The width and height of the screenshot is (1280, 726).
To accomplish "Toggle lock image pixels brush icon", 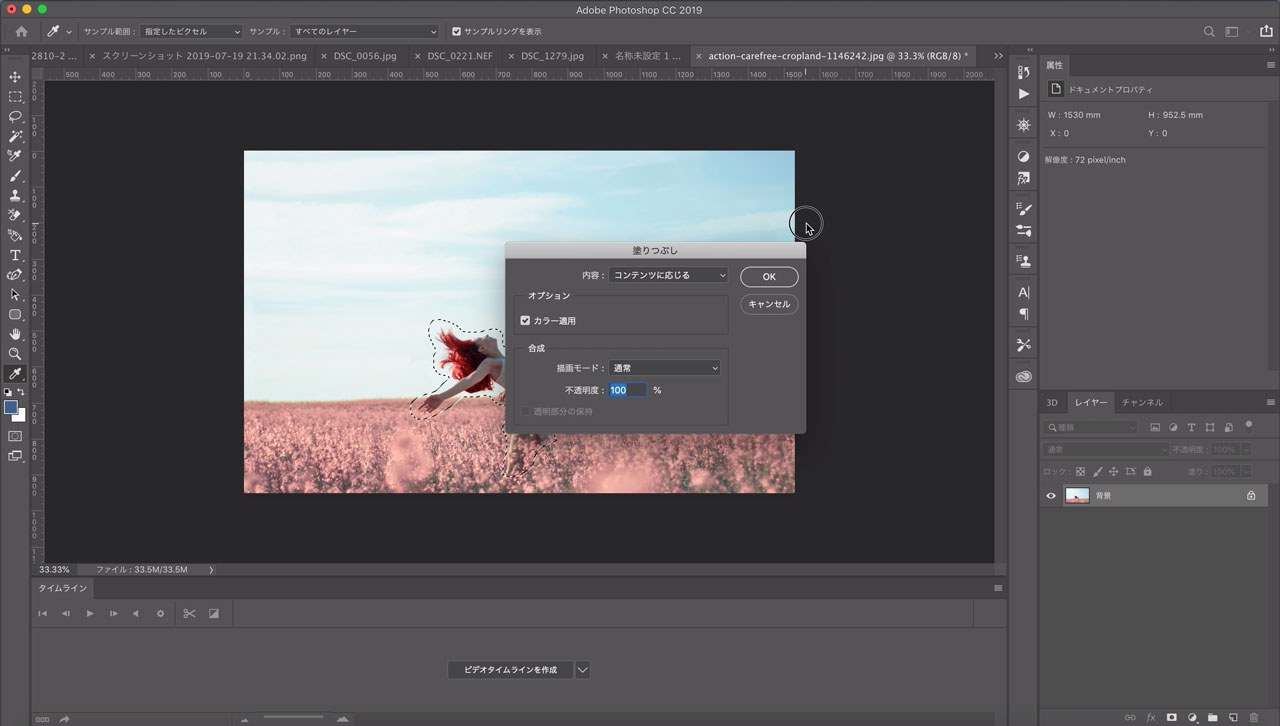I will tap(1097, 471).
